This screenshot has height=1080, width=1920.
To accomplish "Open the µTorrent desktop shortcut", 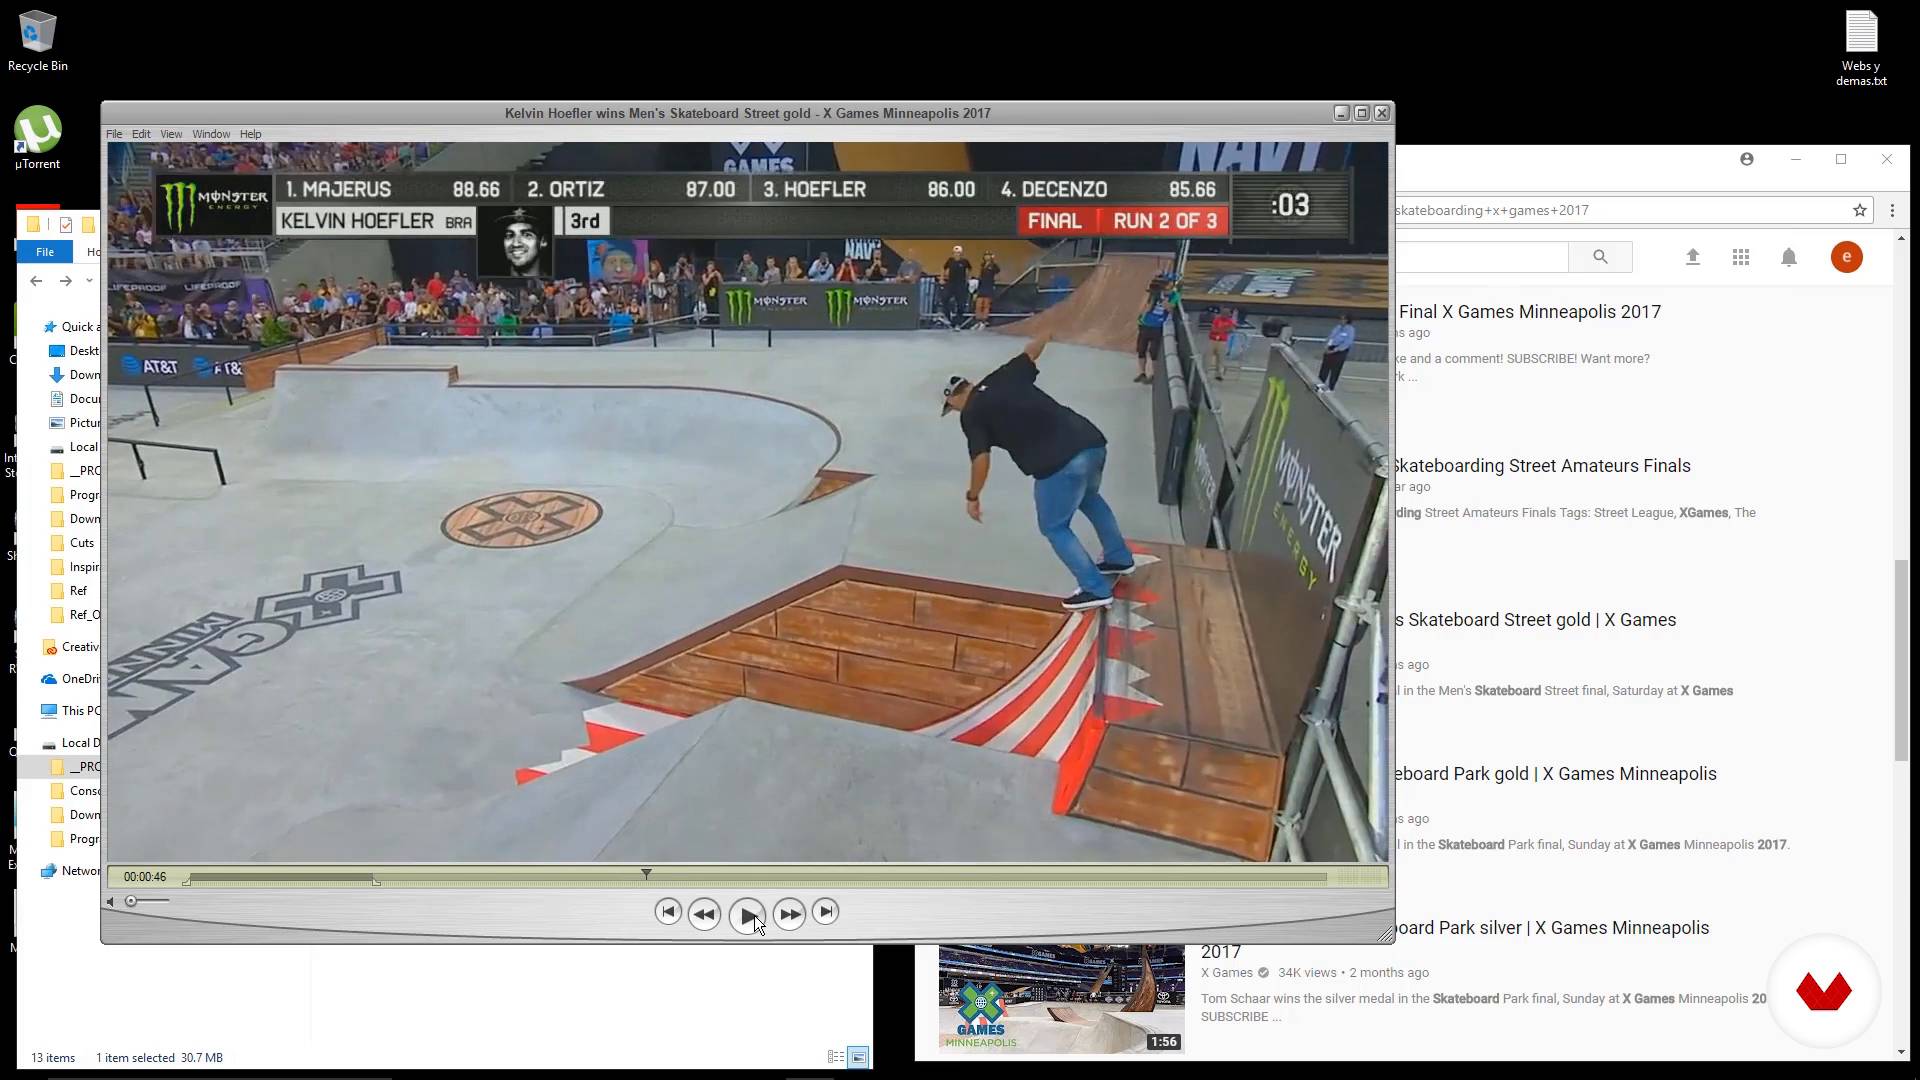I will tap(37, 138).
